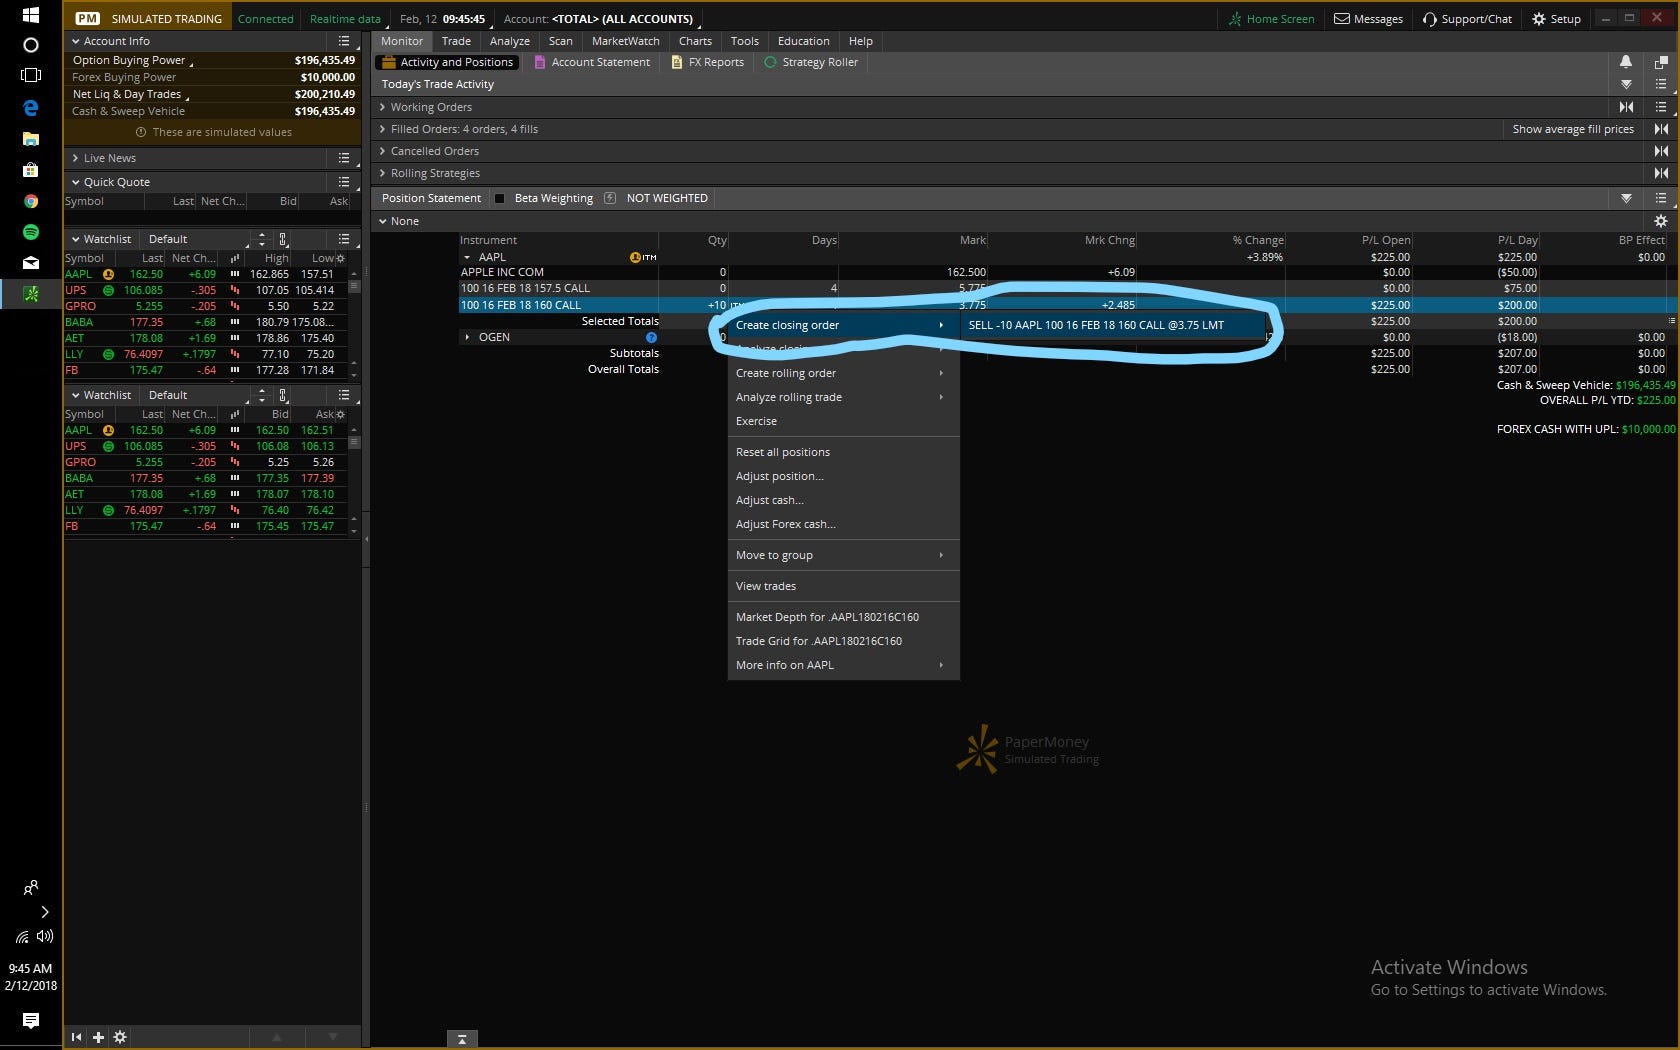Expand the Working Orders section
This screenshot has width=1680, height=1050.
pyautogui.click(x=383, y=107)
